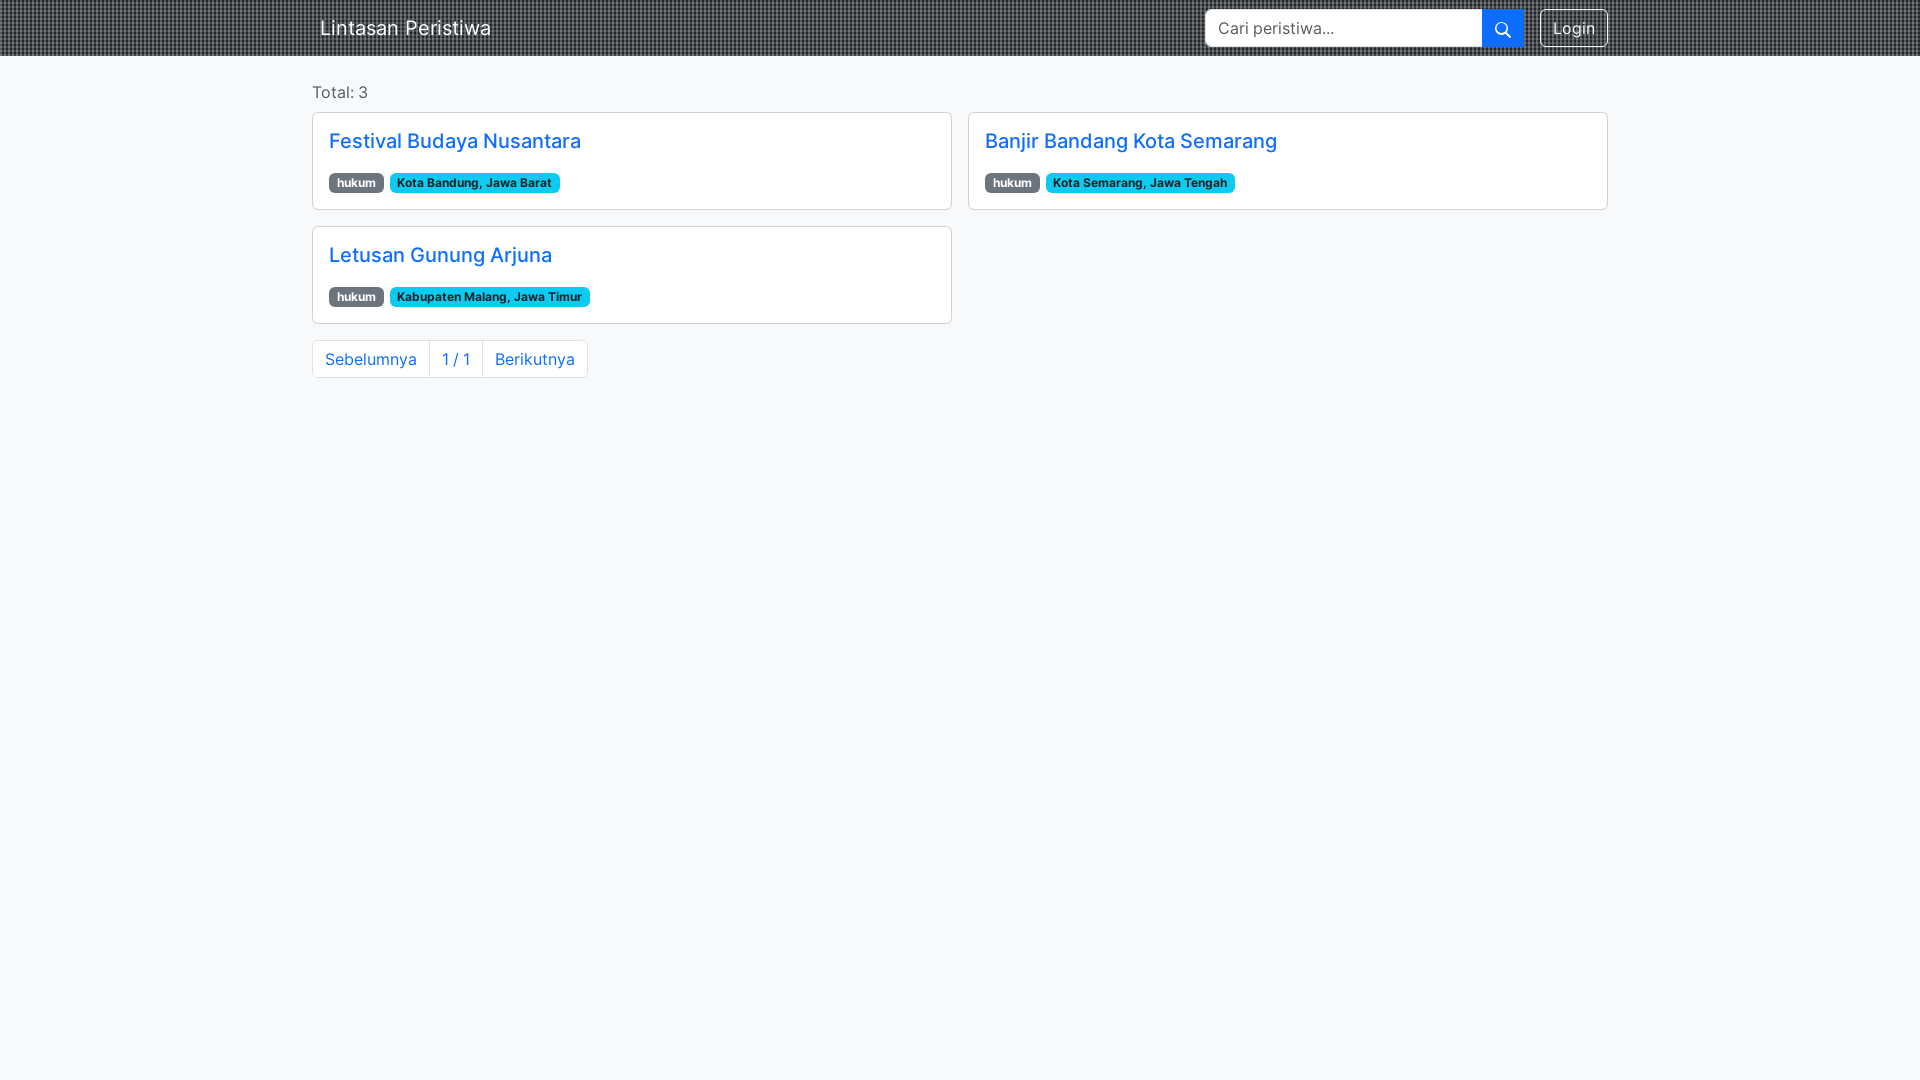Click the magnifier search icon button
This screenshot has height=1080, width=1920.
point(1502,28)
